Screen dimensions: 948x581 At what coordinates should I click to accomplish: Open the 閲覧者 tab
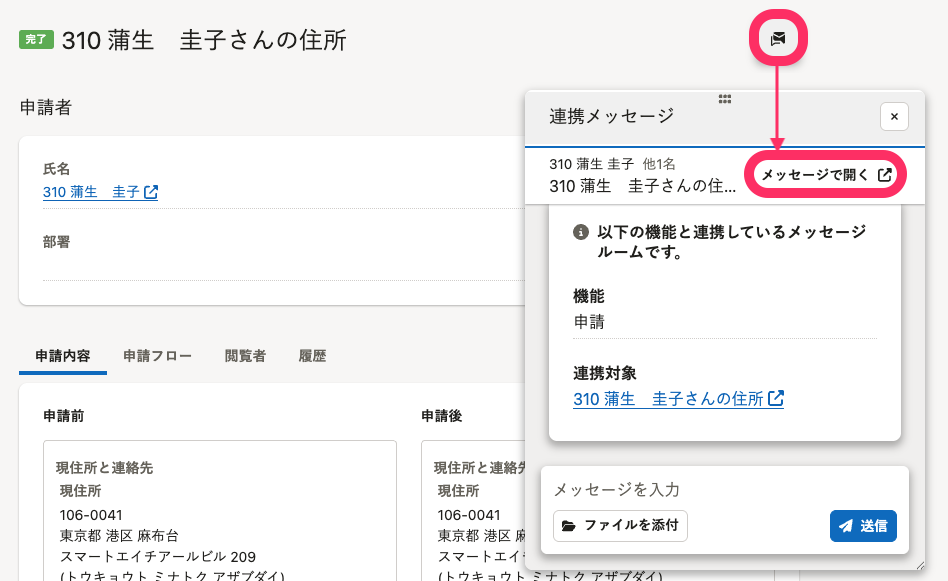245,356
